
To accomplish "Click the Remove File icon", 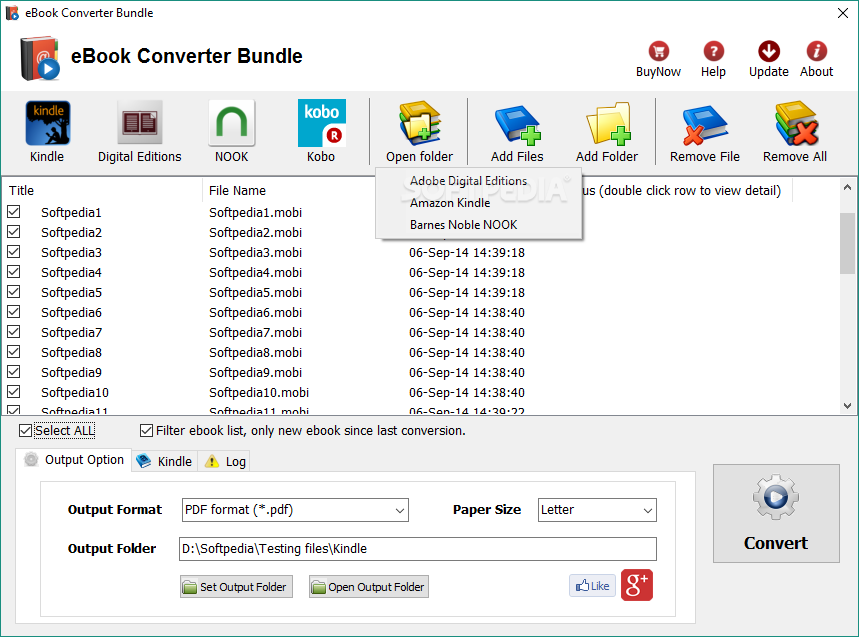I will tap(705, 124).
